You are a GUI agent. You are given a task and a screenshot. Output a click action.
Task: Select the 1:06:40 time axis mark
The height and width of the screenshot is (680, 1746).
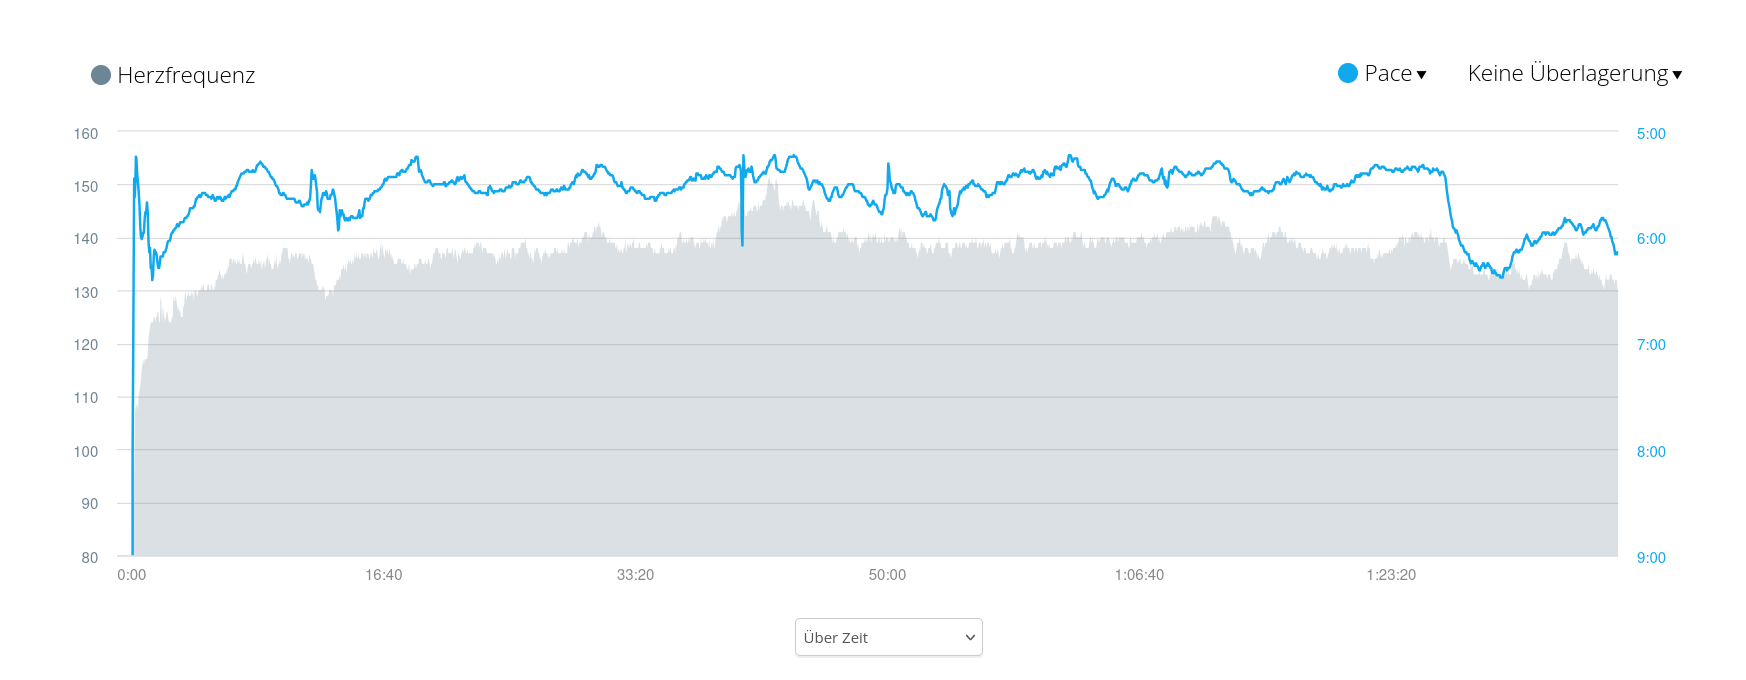click(1139, 575)
